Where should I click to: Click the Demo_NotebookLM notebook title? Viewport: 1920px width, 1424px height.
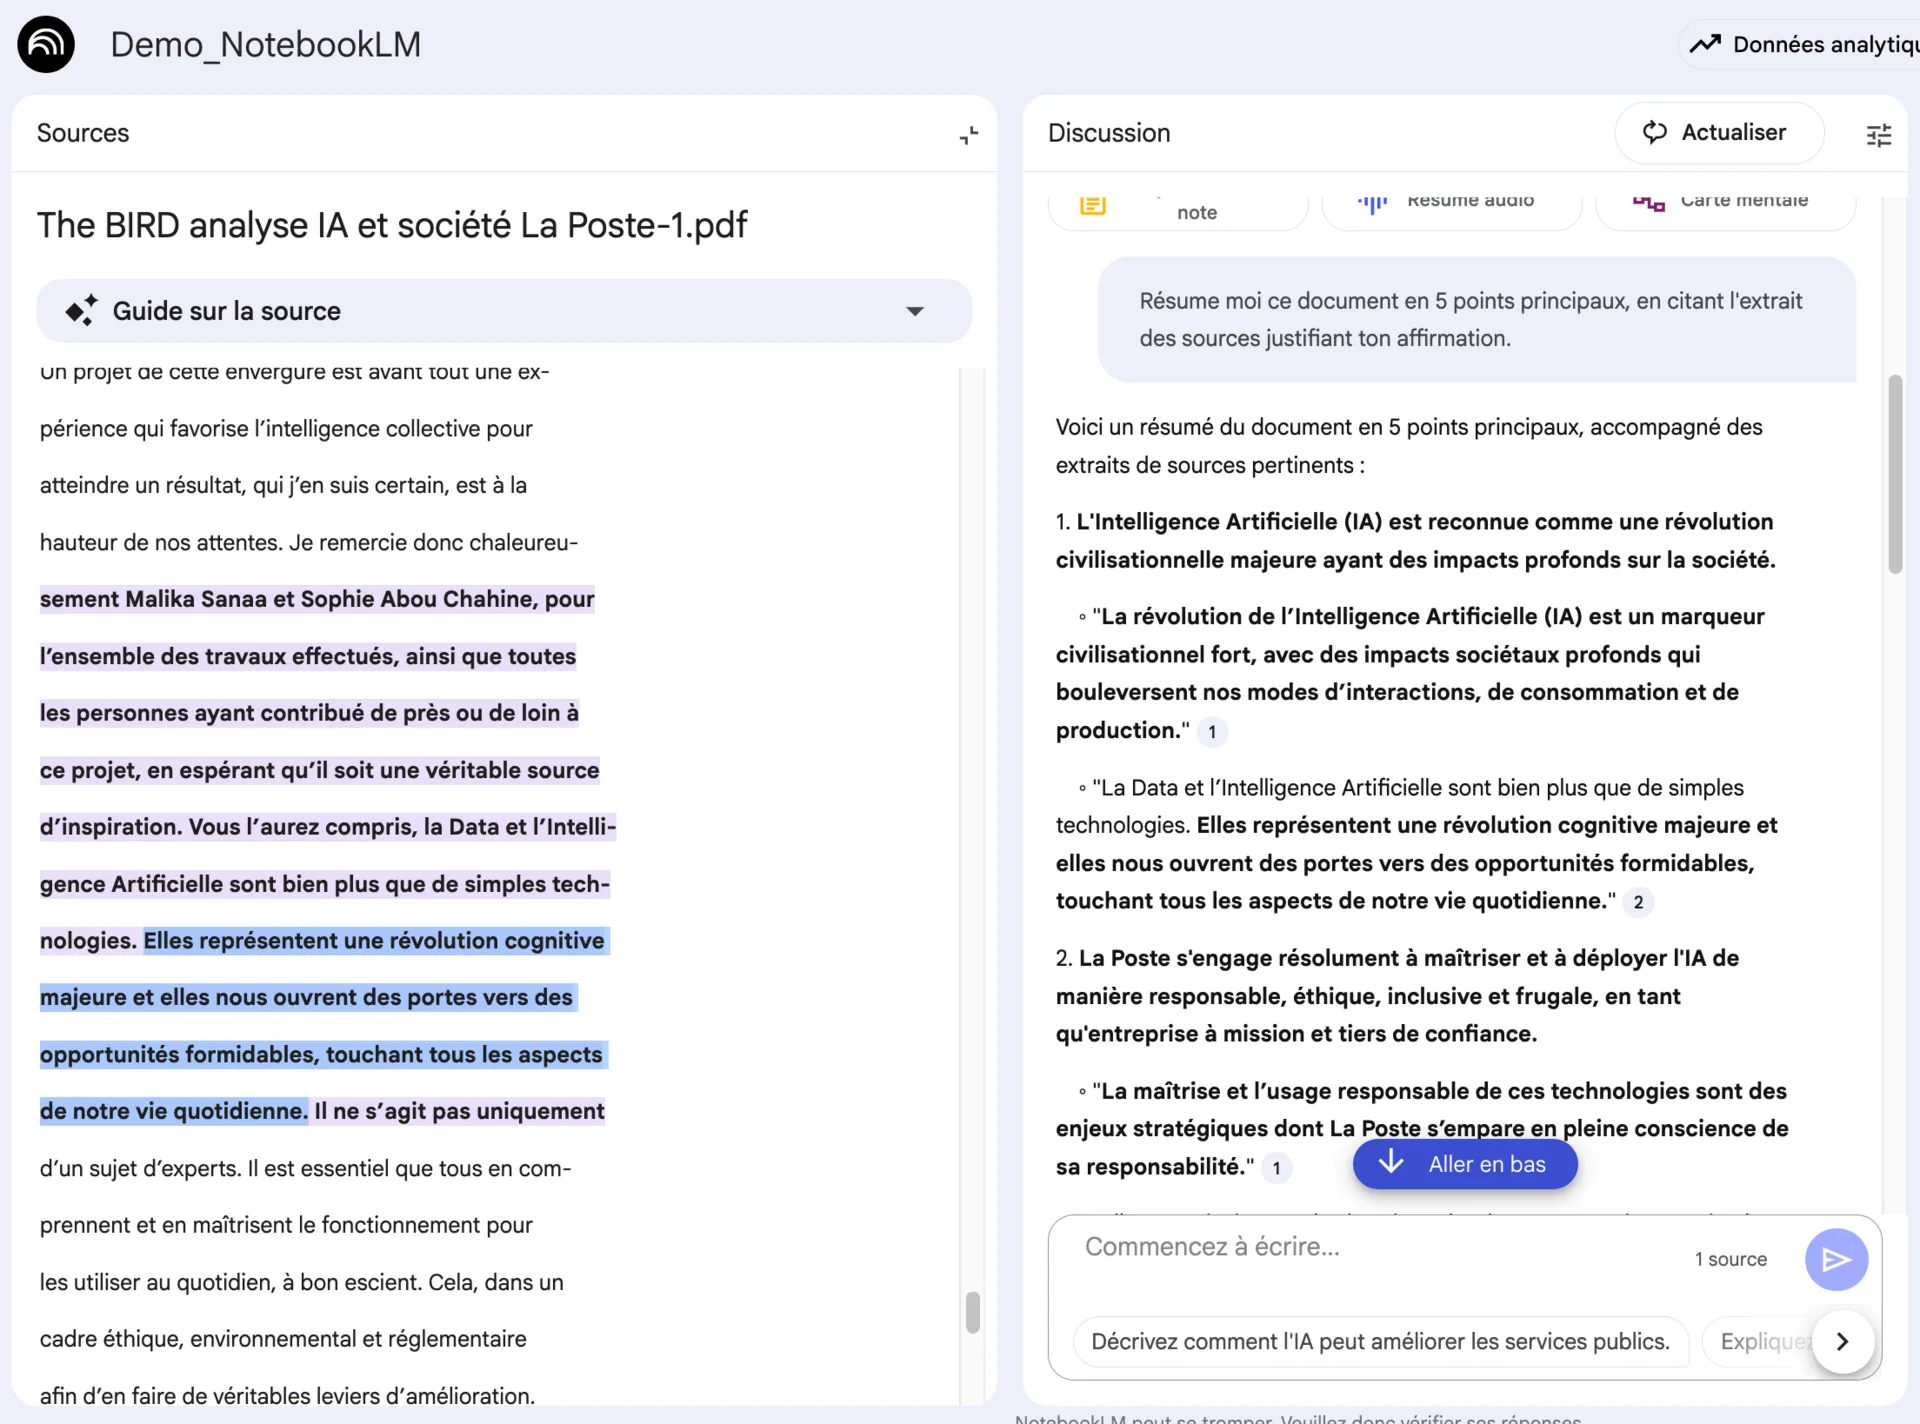[266, 45]
